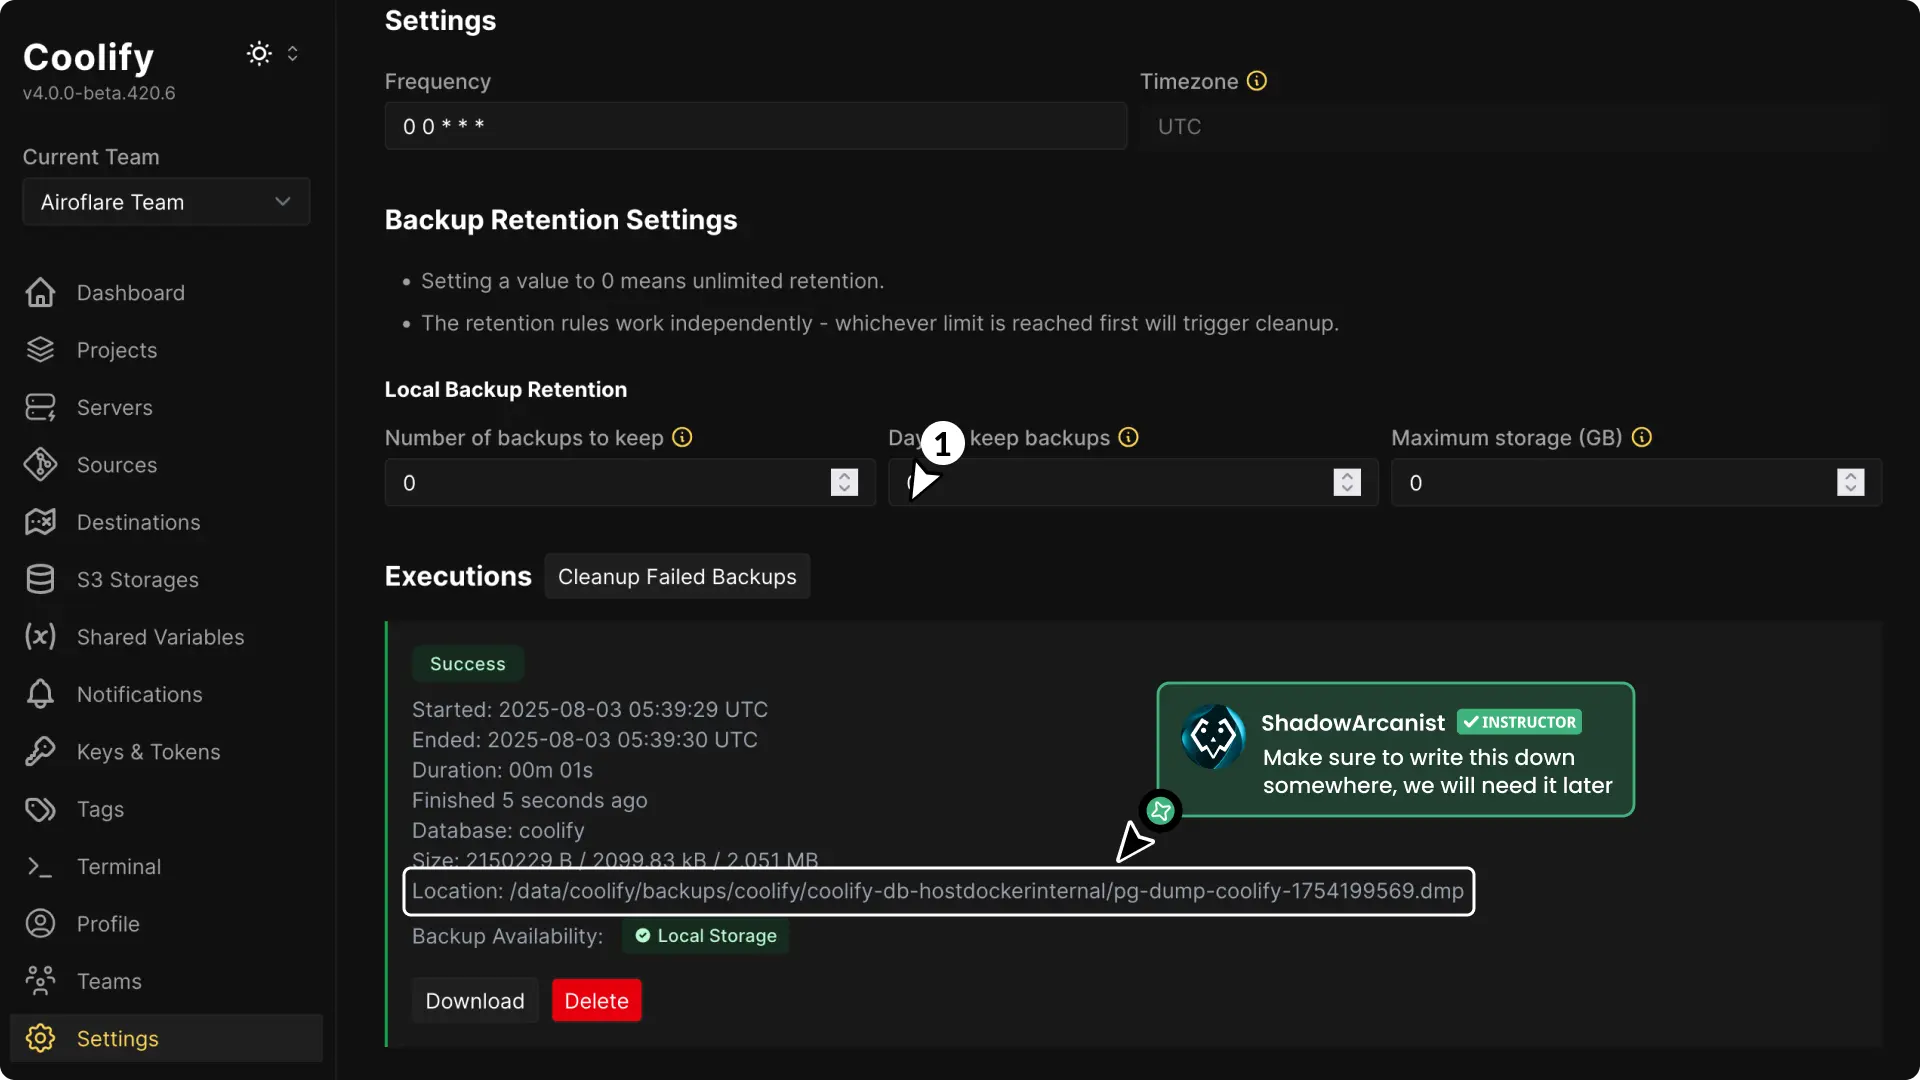Screen dimensions: 1920x1080
Task: Open the Sources page
Action: pos(117,464)
